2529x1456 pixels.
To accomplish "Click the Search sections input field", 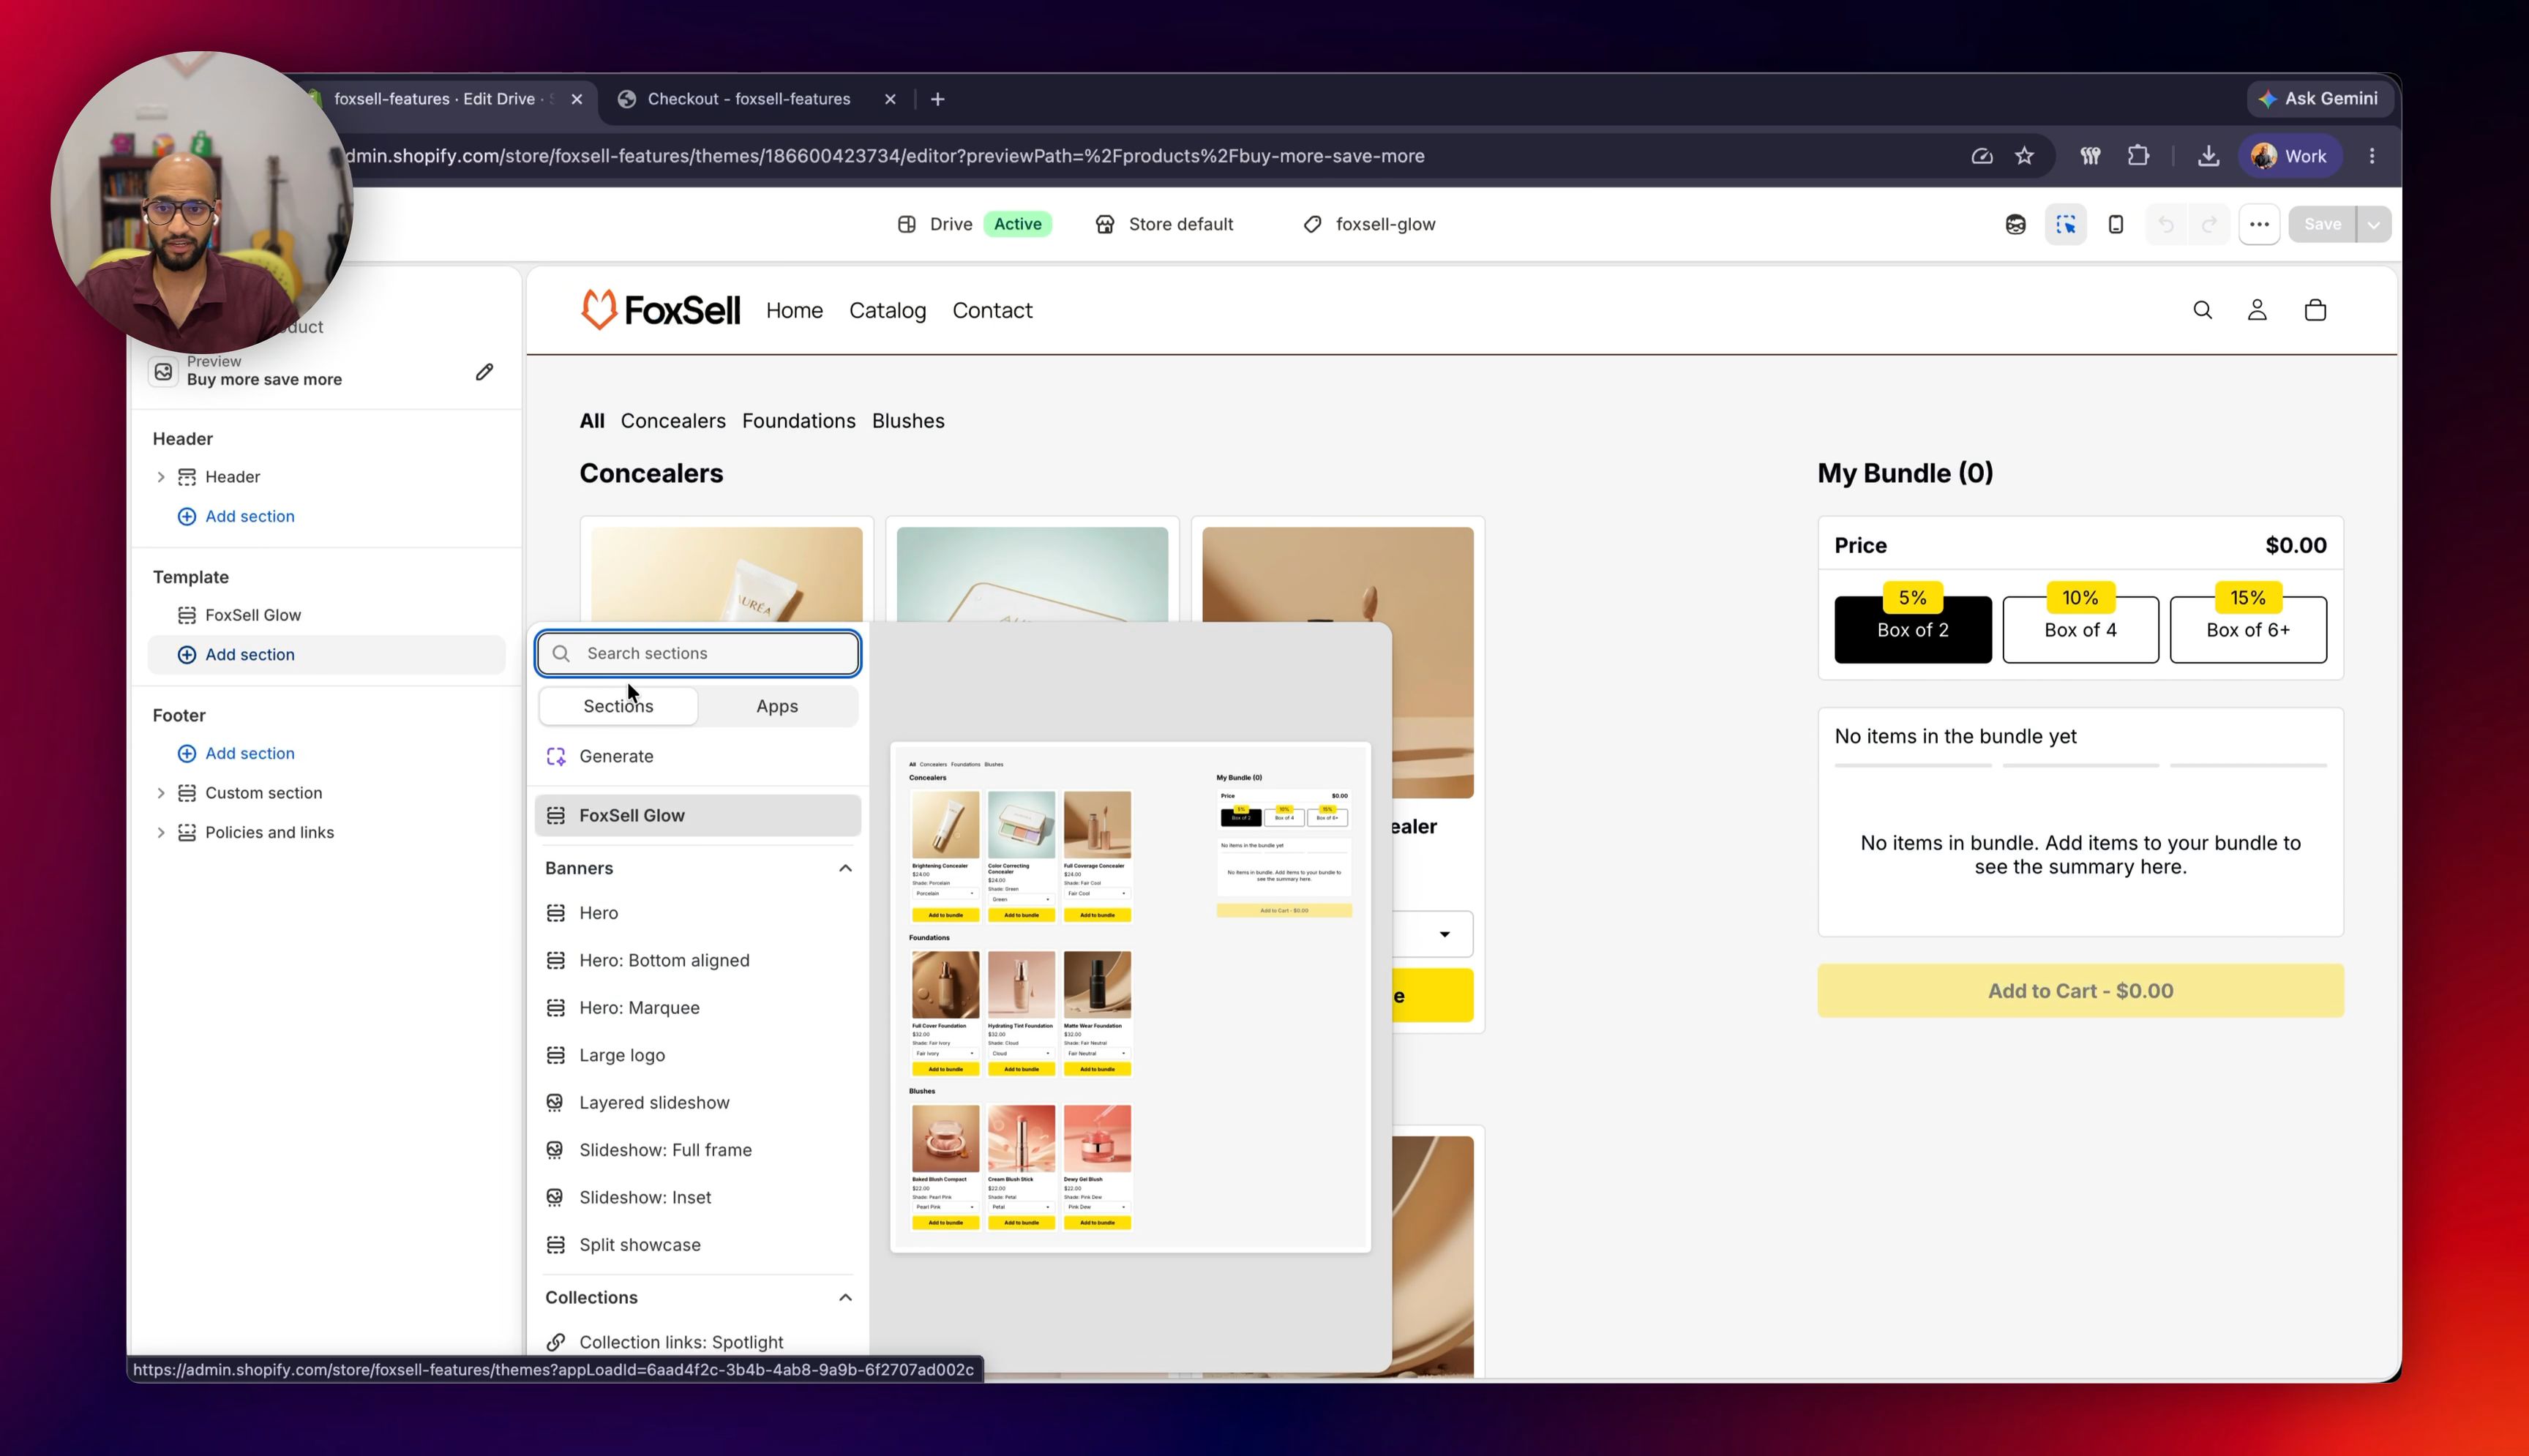I will point(698,653).
